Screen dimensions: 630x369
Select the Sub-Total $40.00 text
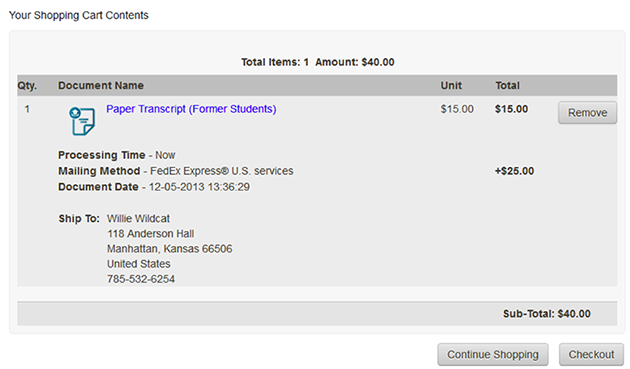tap(547, 314)
